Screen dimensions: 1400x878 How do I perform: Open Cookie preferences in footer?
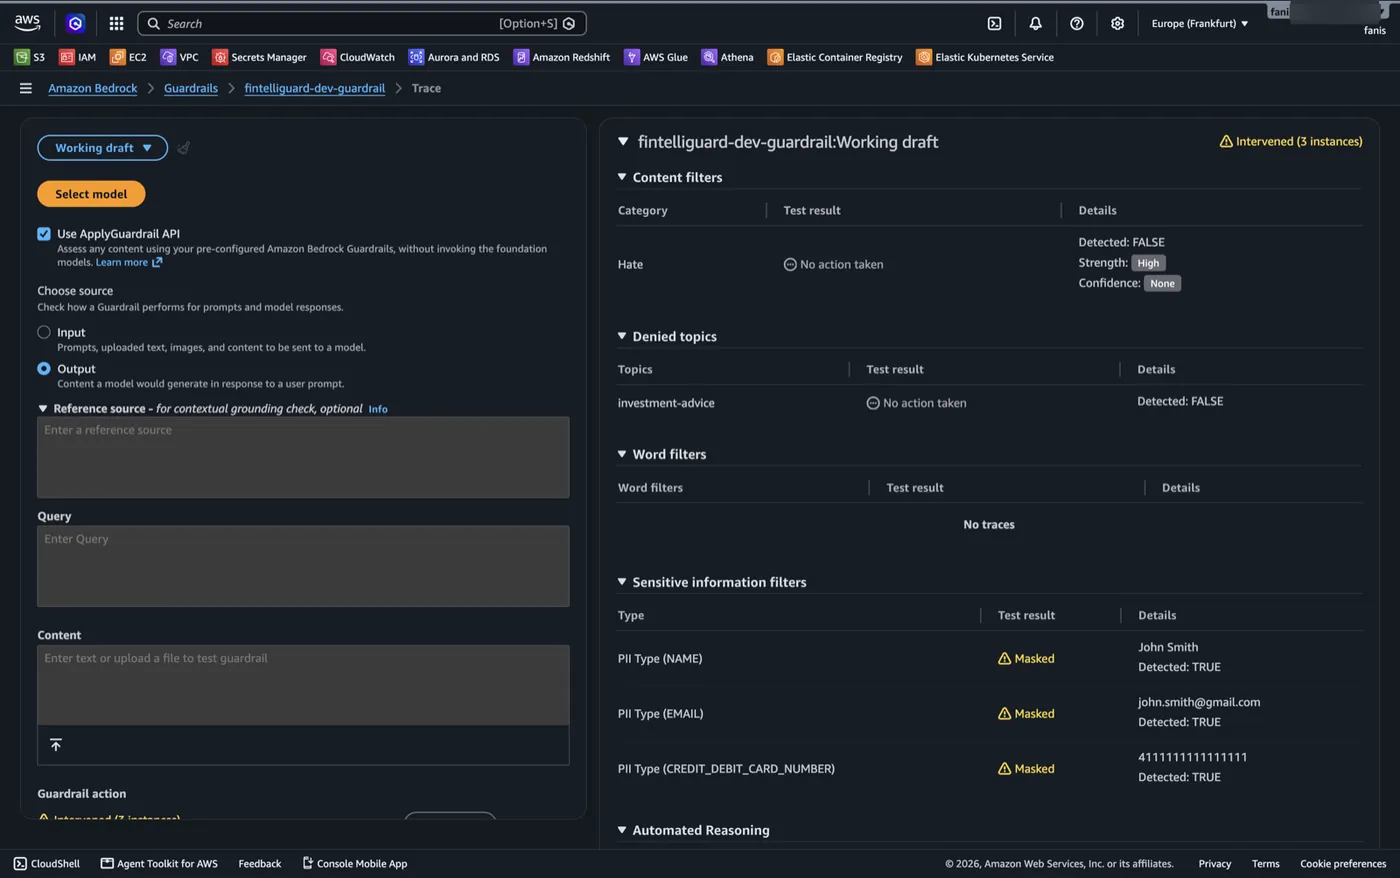point(1343,863)
